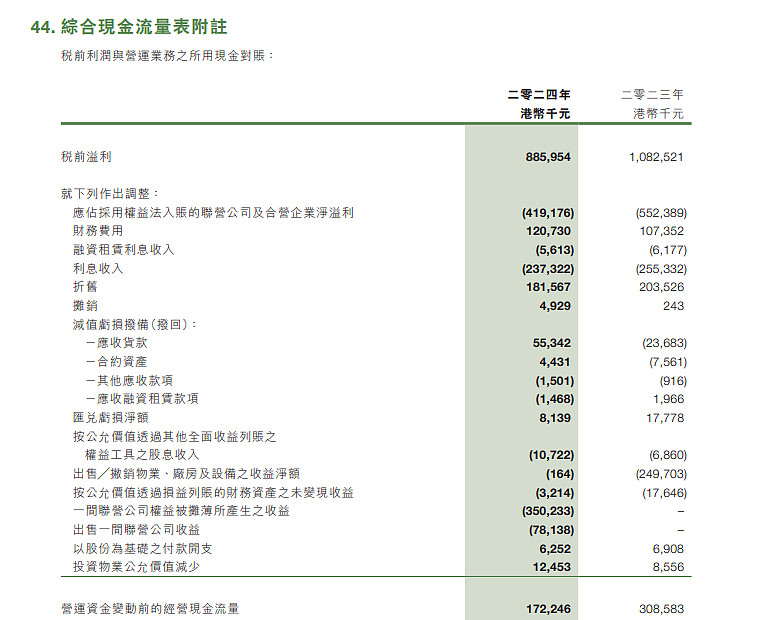Click the section heading 44. 綜合現金流量表附註
The height and width of the screenshot is (620, 761).
click(129, 27)
